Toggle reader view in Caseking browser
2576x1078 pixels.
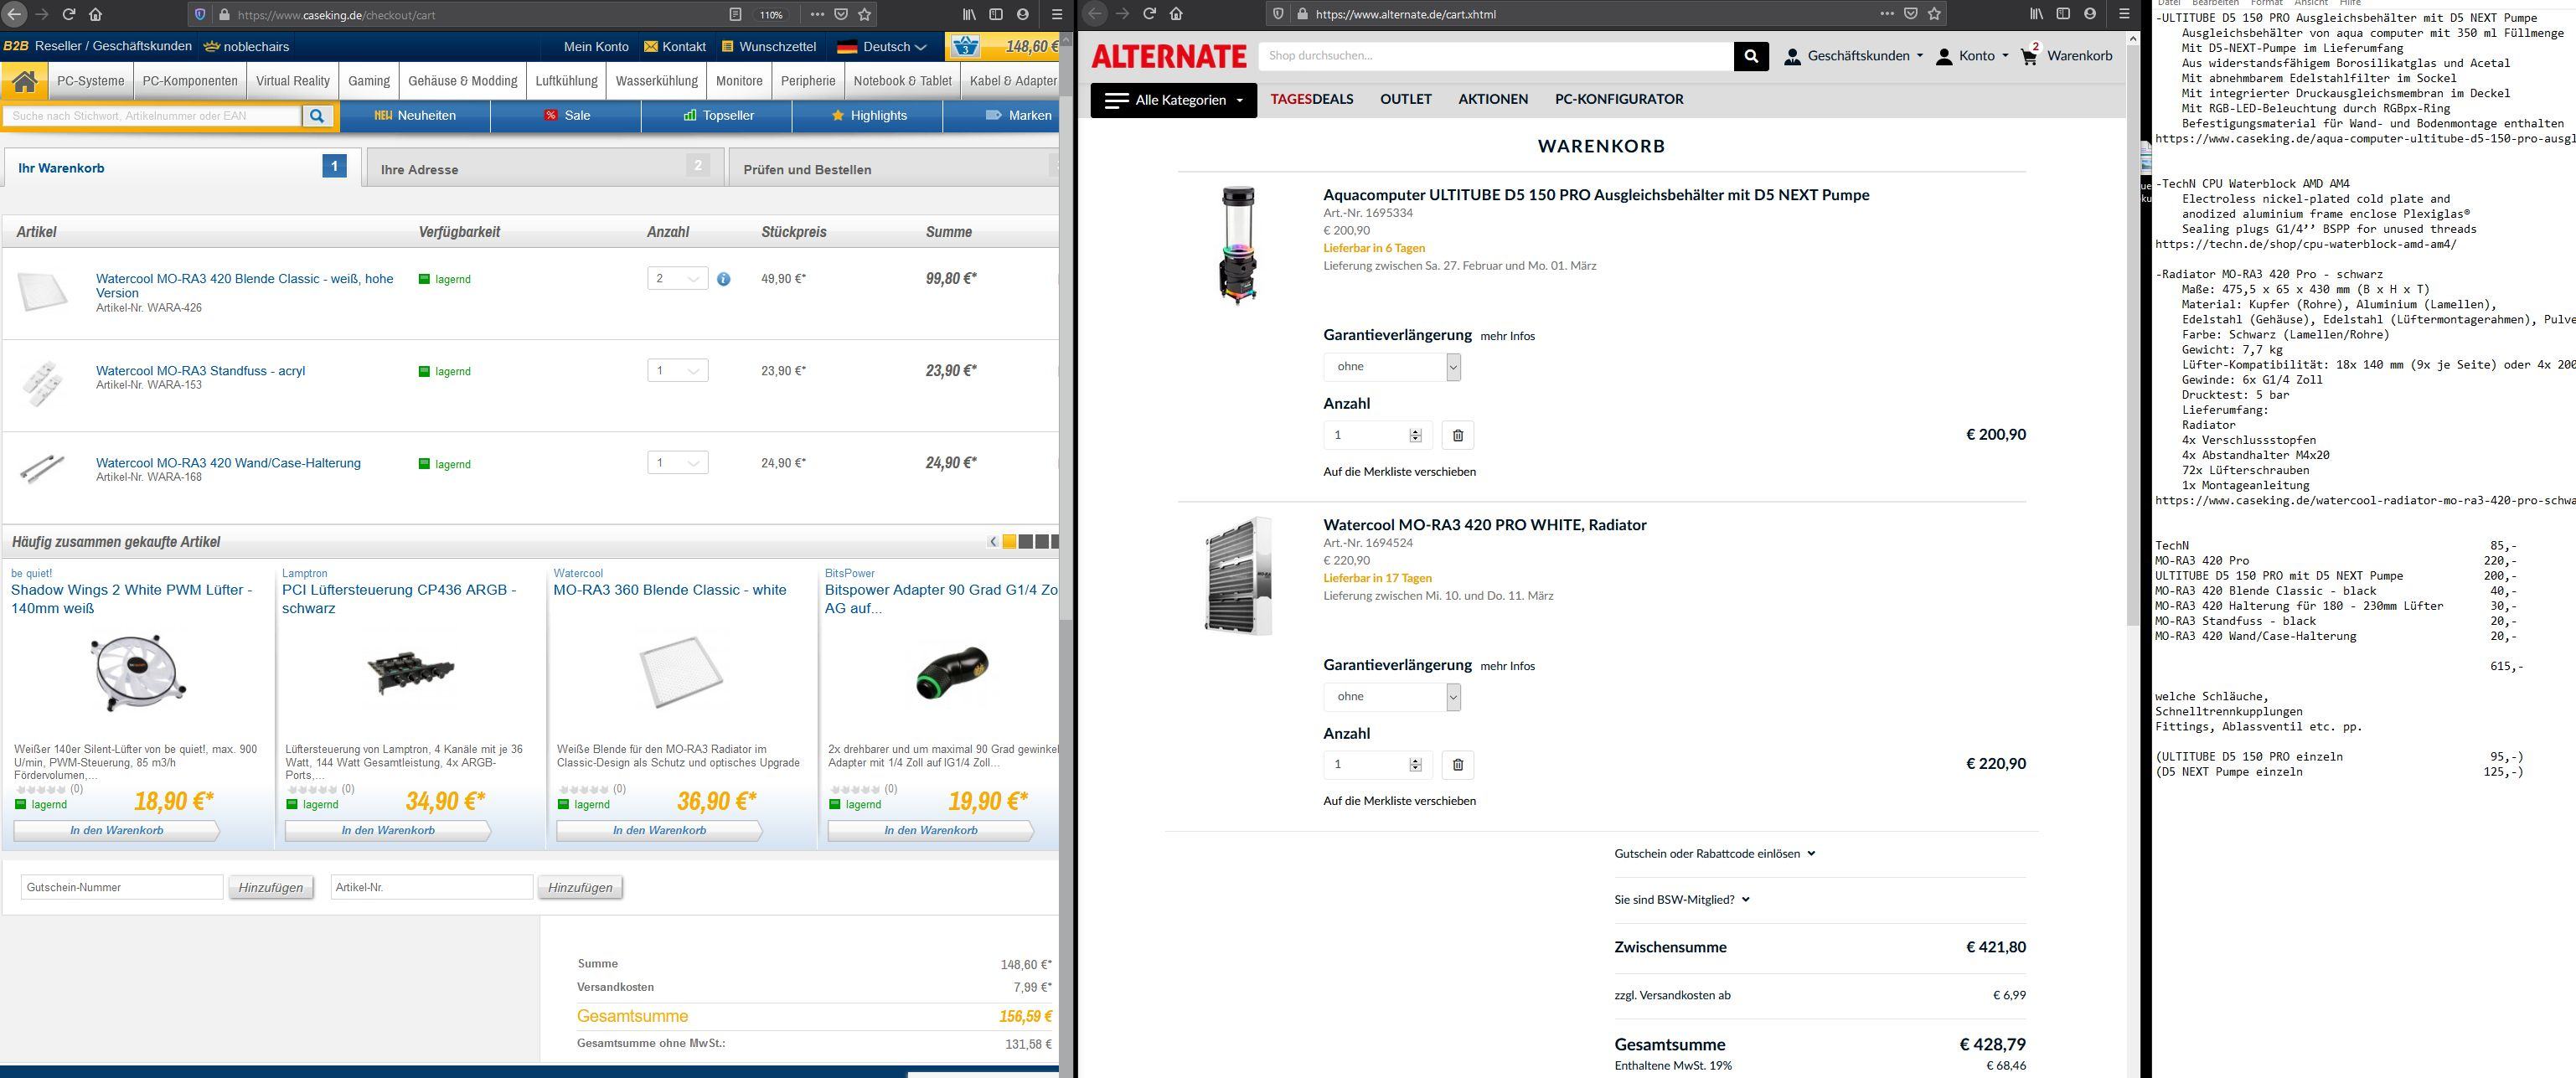pyautogui.click(x=735, y=14)
